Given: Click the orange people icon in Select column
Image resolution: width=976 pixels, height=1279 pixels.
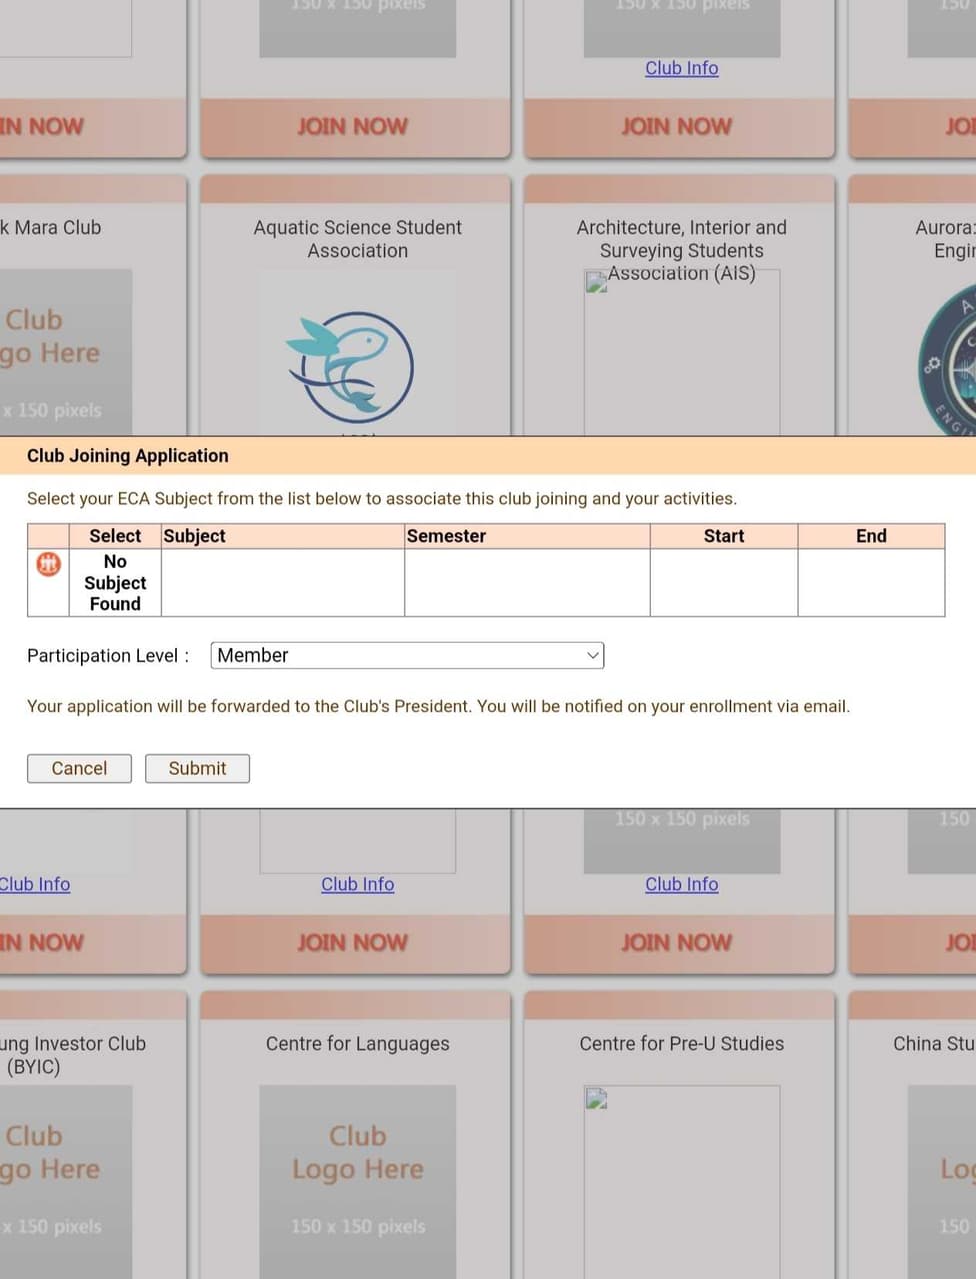Looking at the screenshot, I should point(48,564).
